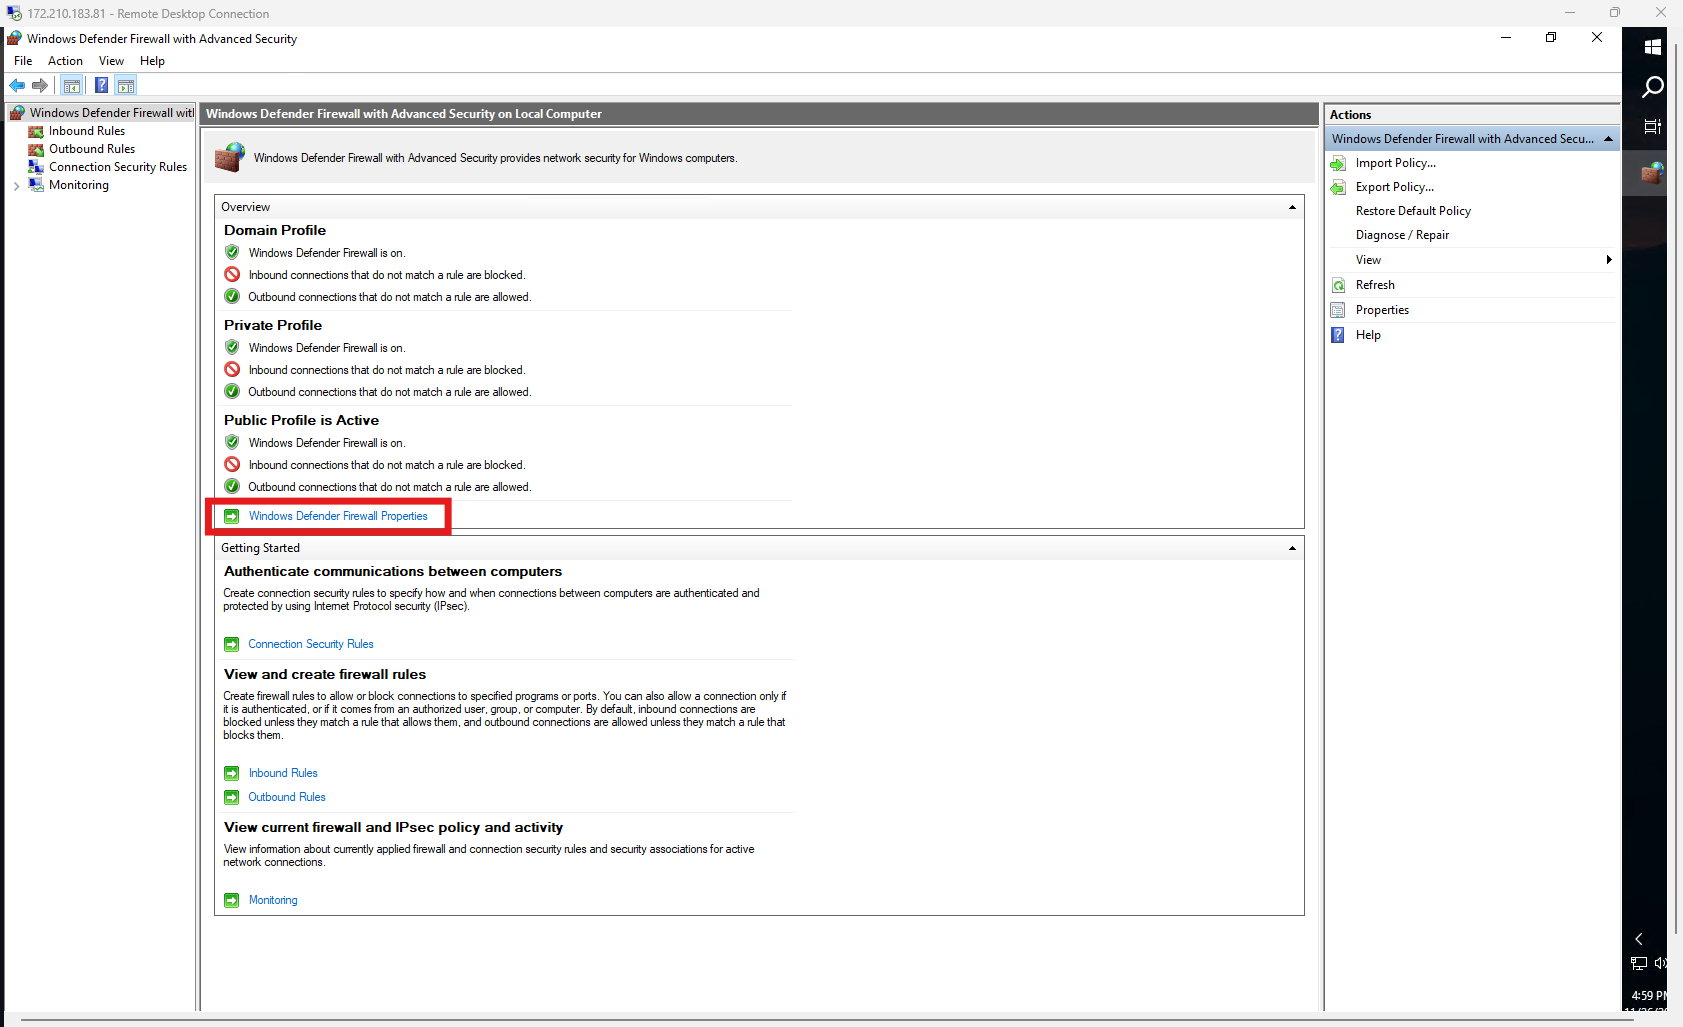Select Inbound Rules in the console tree
This screenshot has width=1683, height=1027.
tap(87, 131)
